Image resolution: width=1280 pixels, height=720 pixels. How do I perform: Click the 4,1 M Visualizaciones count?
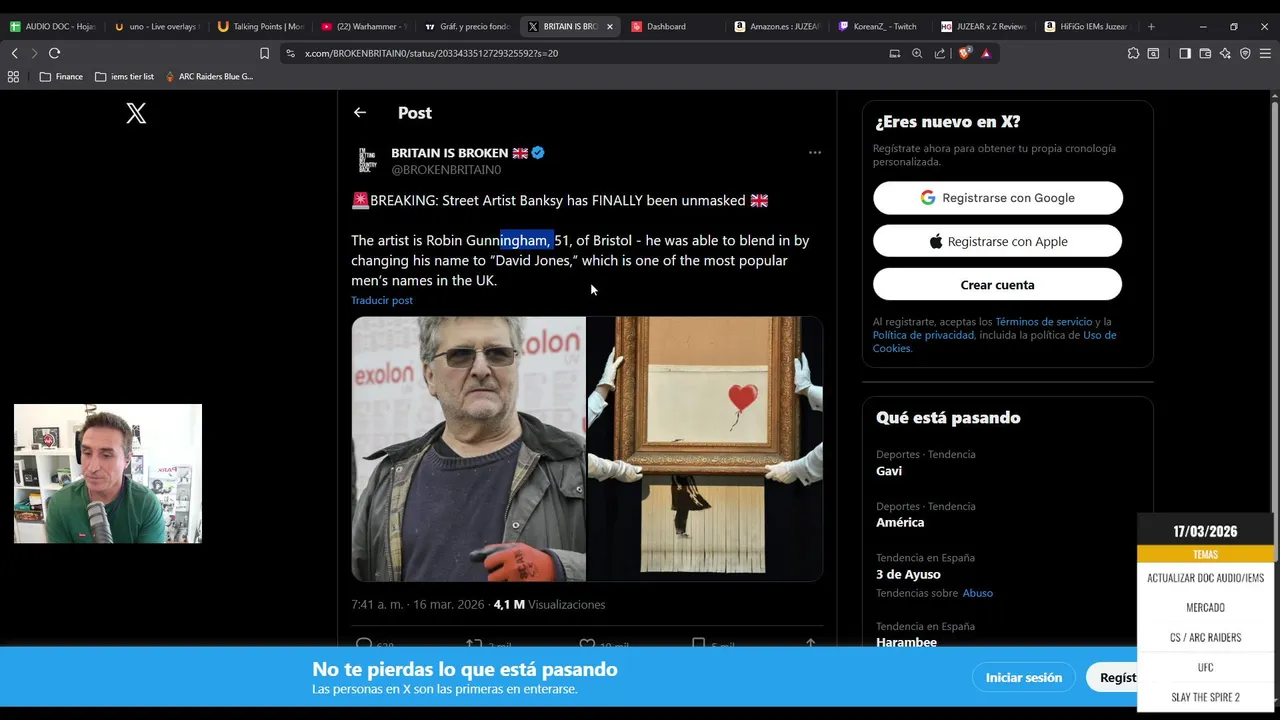coord(549,604)
